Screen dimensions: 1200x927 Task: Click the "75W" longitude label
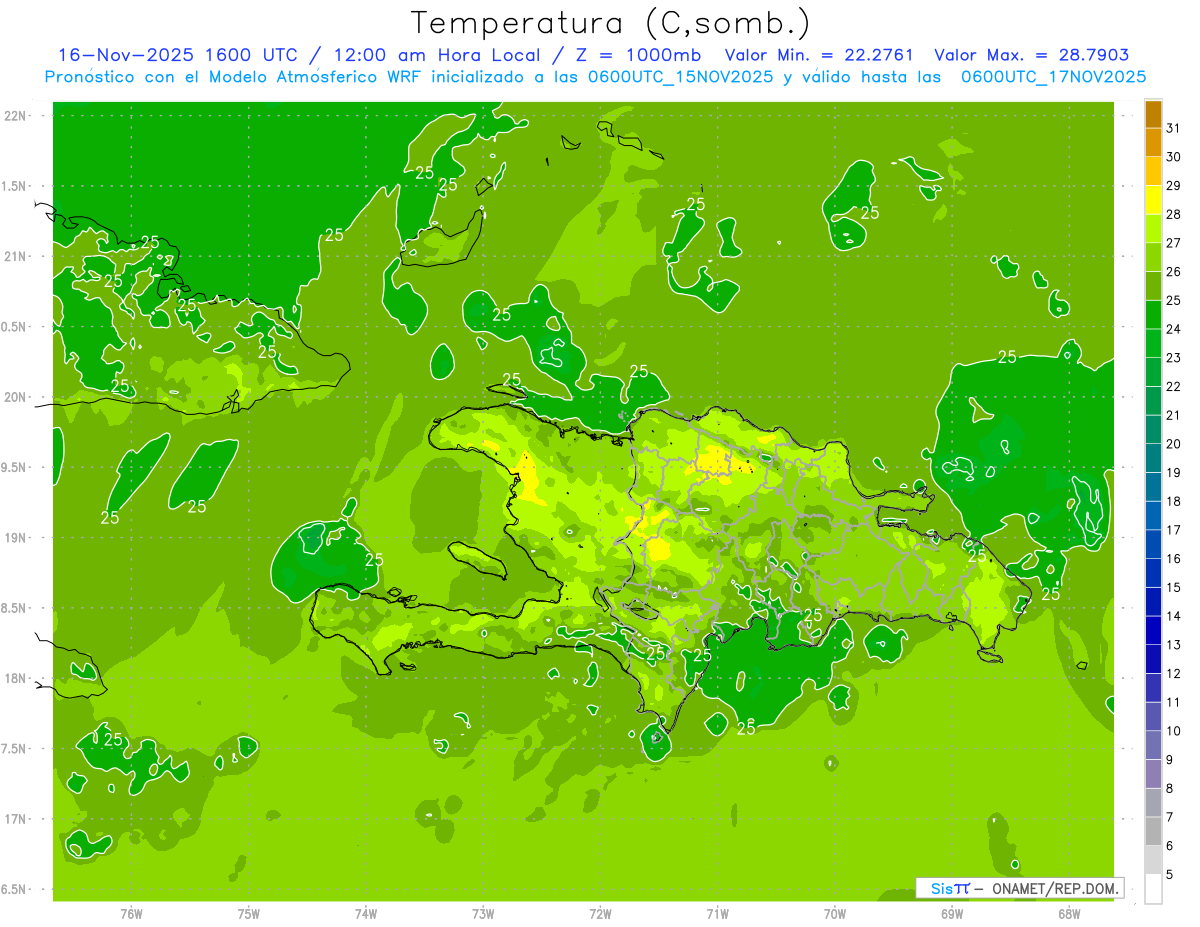pos(249,914)
